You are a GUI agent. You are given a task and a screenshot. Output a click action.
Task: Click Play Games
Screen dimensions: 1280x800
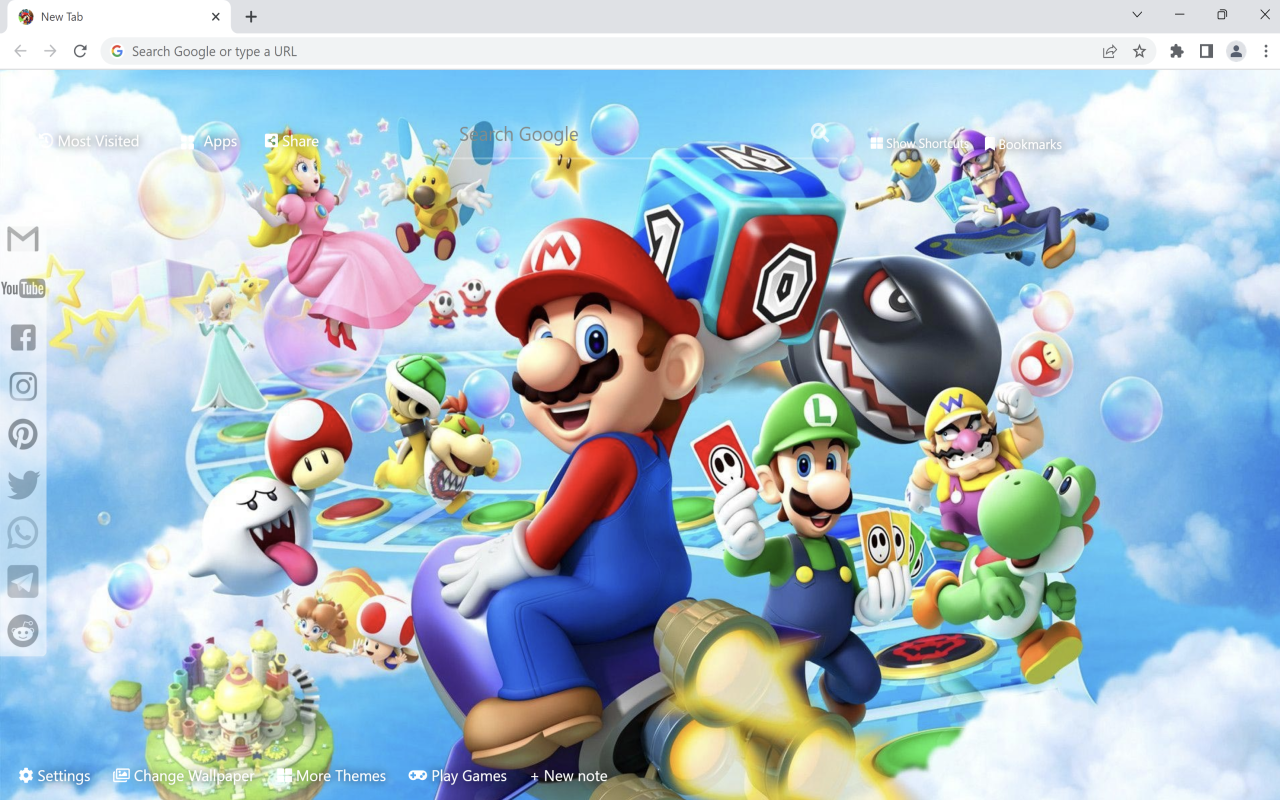coord(458,776)
